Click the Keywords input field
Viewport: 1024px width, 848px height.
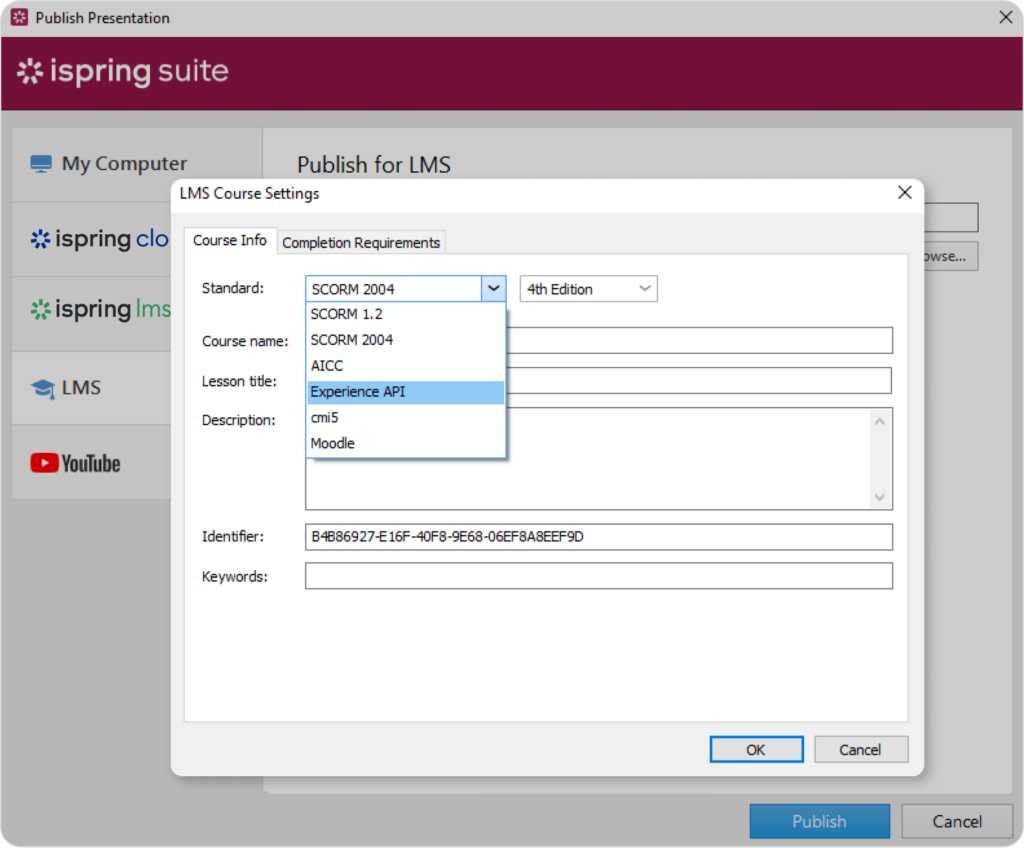[x=599, y=576]
